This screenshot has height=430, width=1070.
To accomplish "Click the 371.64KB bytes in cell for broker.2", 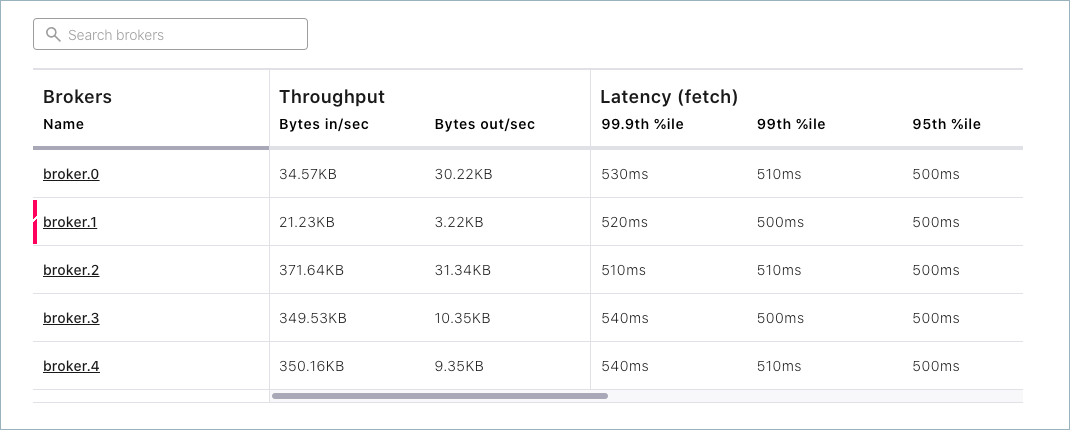I will point(312,270).
